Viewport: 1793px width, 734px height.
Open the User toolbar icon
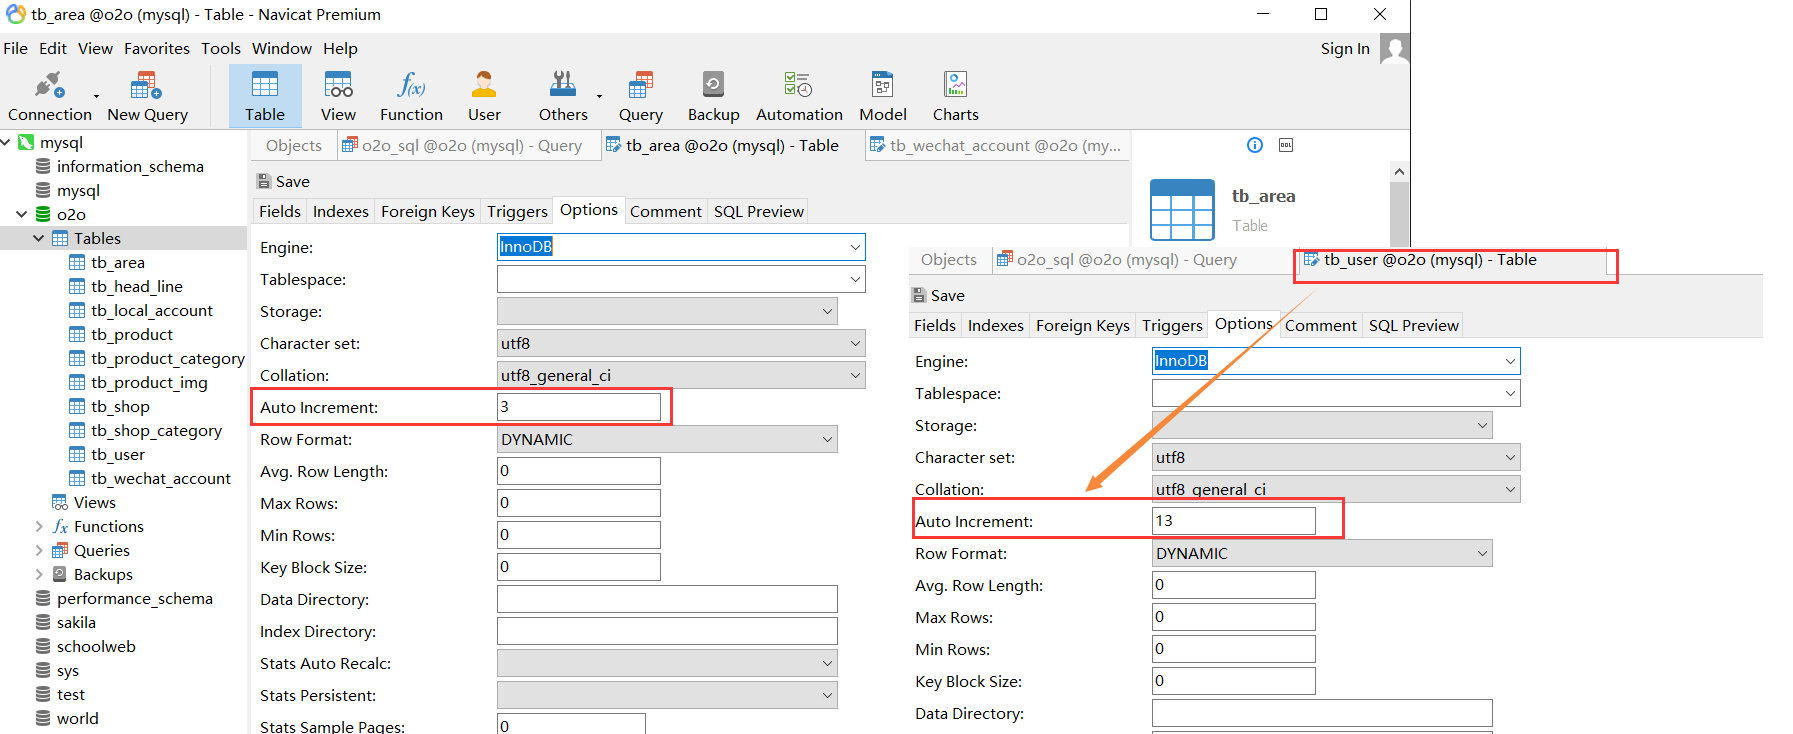click(x=484, y=84)
